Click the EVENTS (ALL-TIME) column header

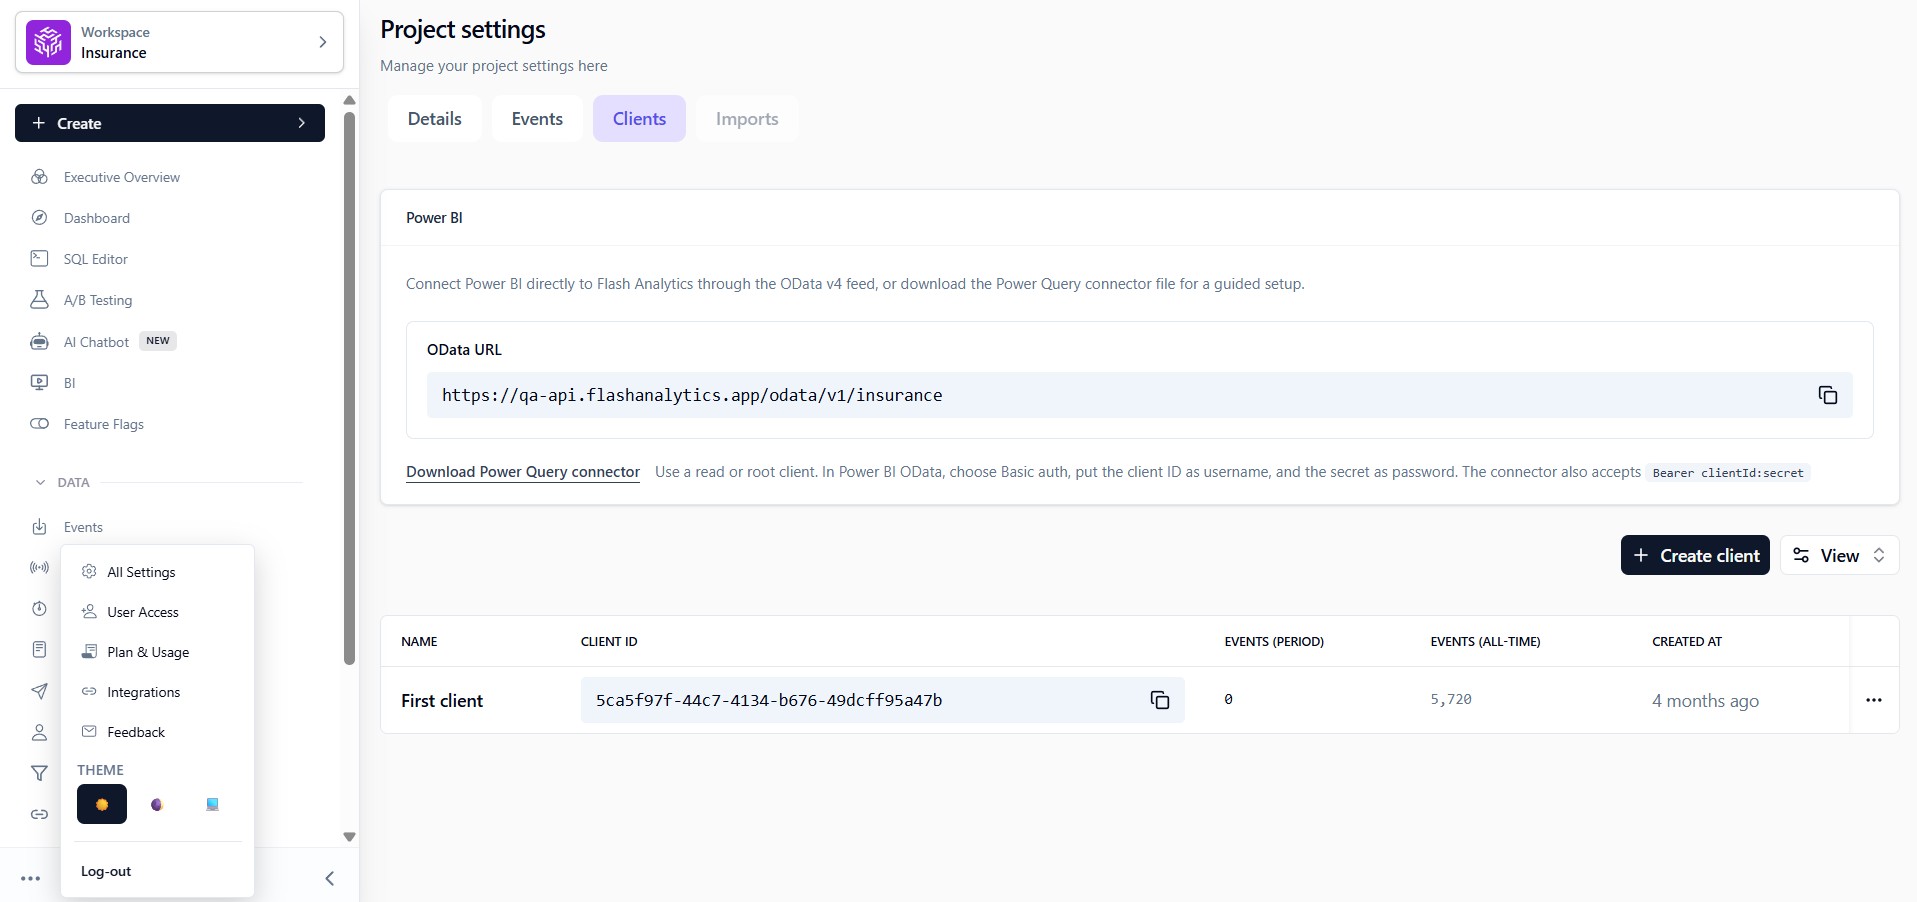pyautogui.click(x=1485, y=642)
